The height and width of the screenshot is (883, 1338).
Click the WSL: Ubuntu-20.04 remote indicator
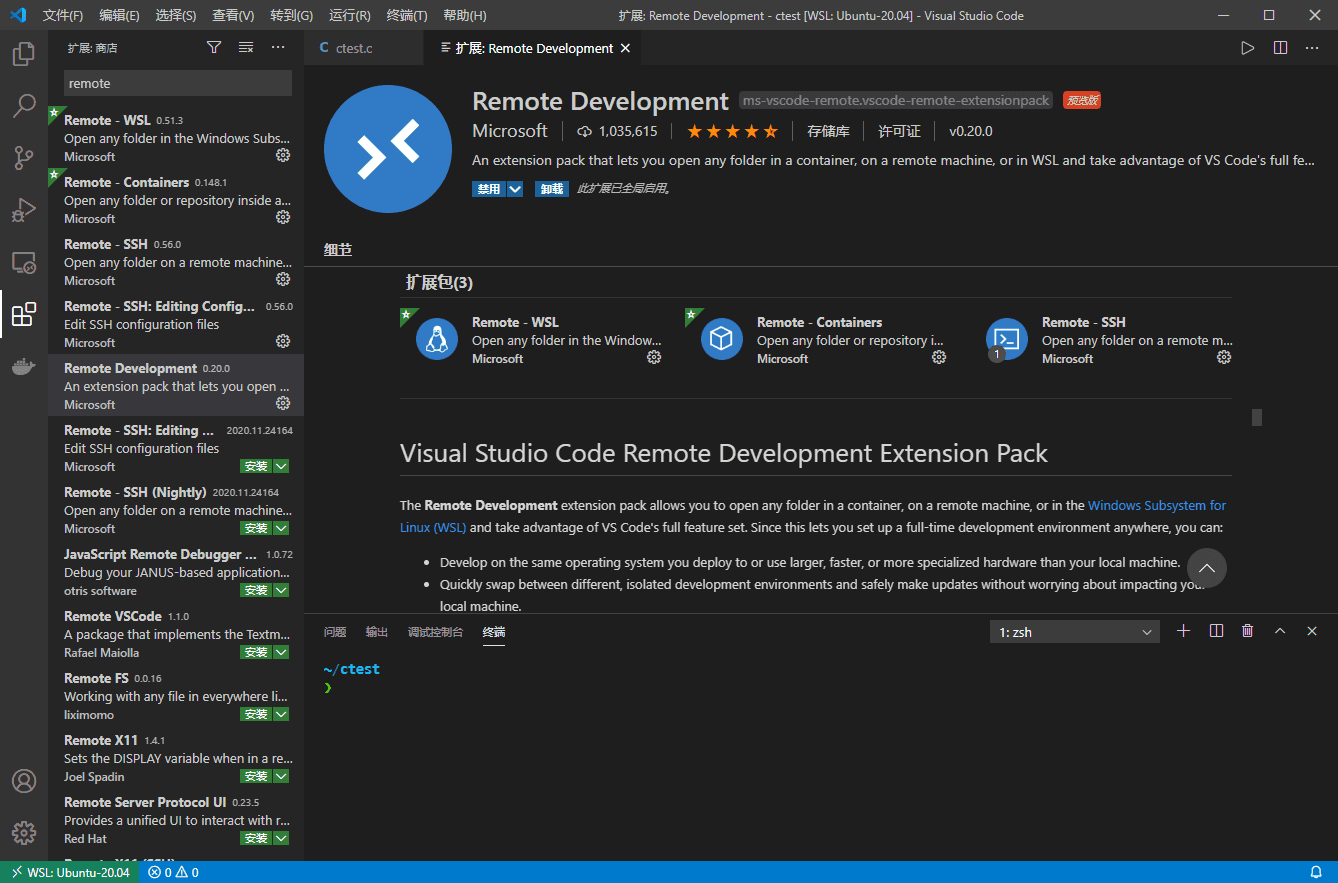click(x=70, y=872)
